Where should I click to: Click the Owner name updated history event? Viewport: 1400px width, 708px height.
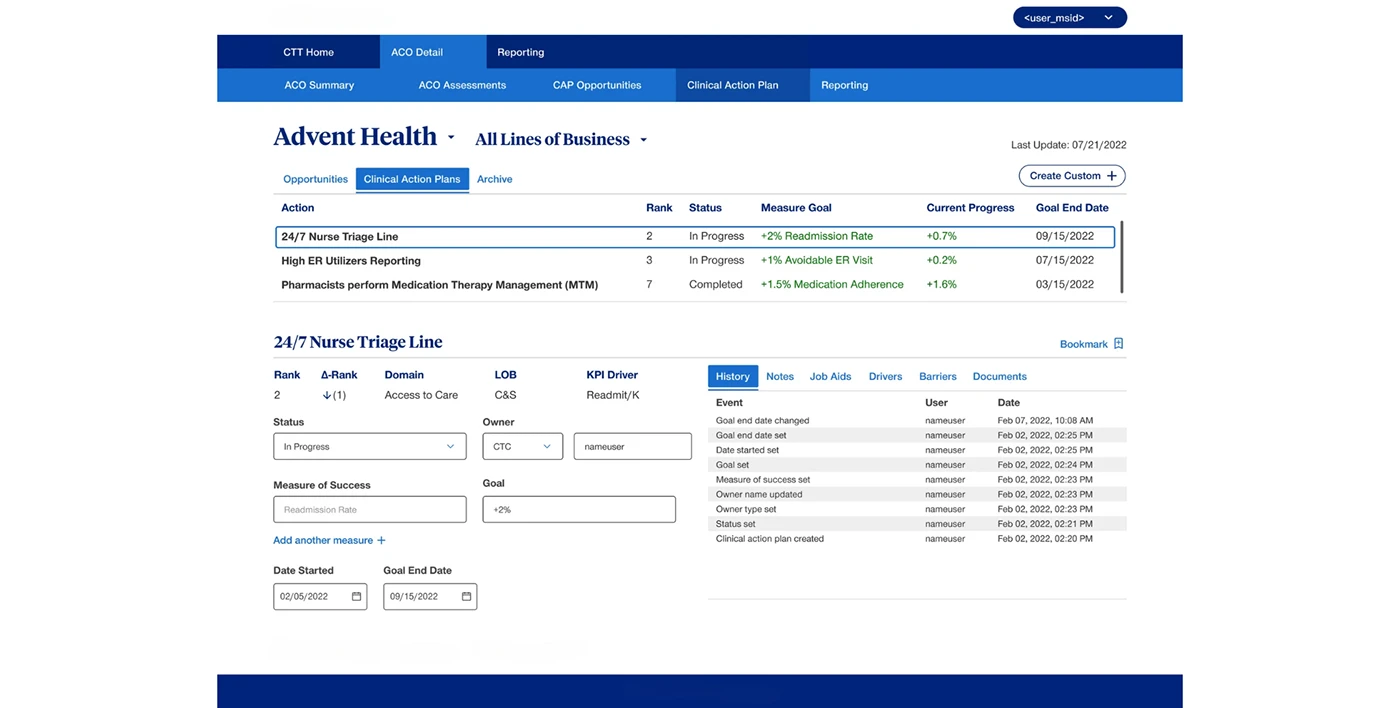click(759, 494)
